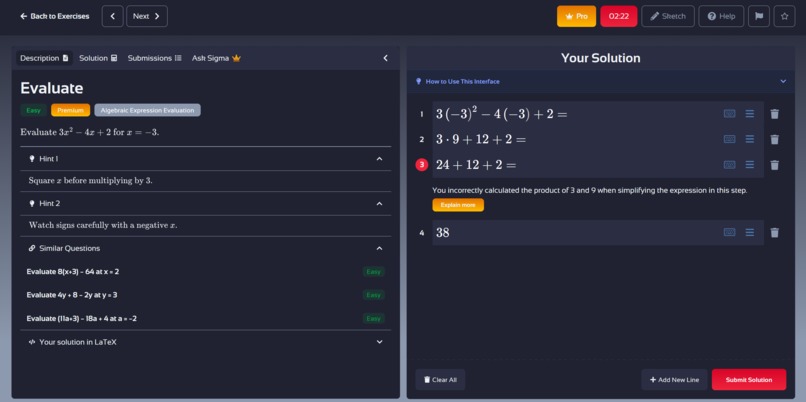Click the Evaluate heading

(52, 88)
